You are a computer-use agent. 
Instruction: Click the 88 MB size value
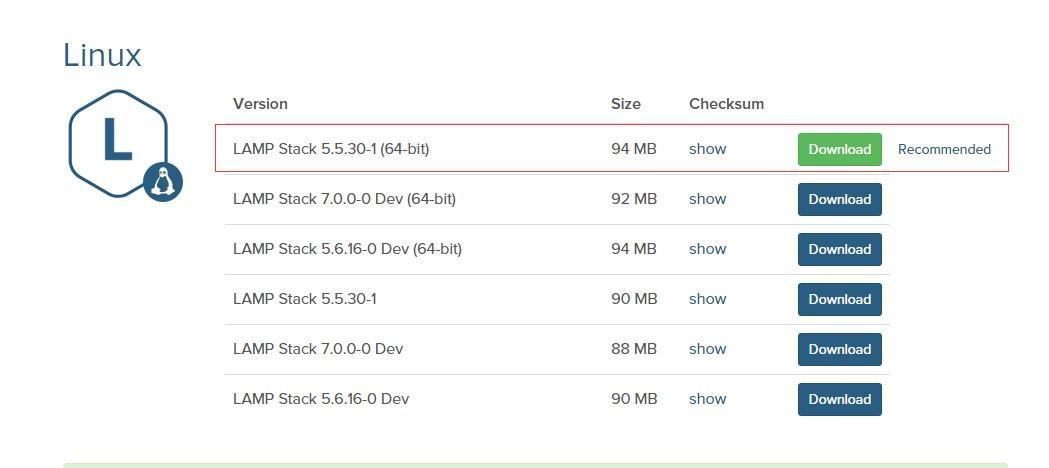click(x=634, y=349)
